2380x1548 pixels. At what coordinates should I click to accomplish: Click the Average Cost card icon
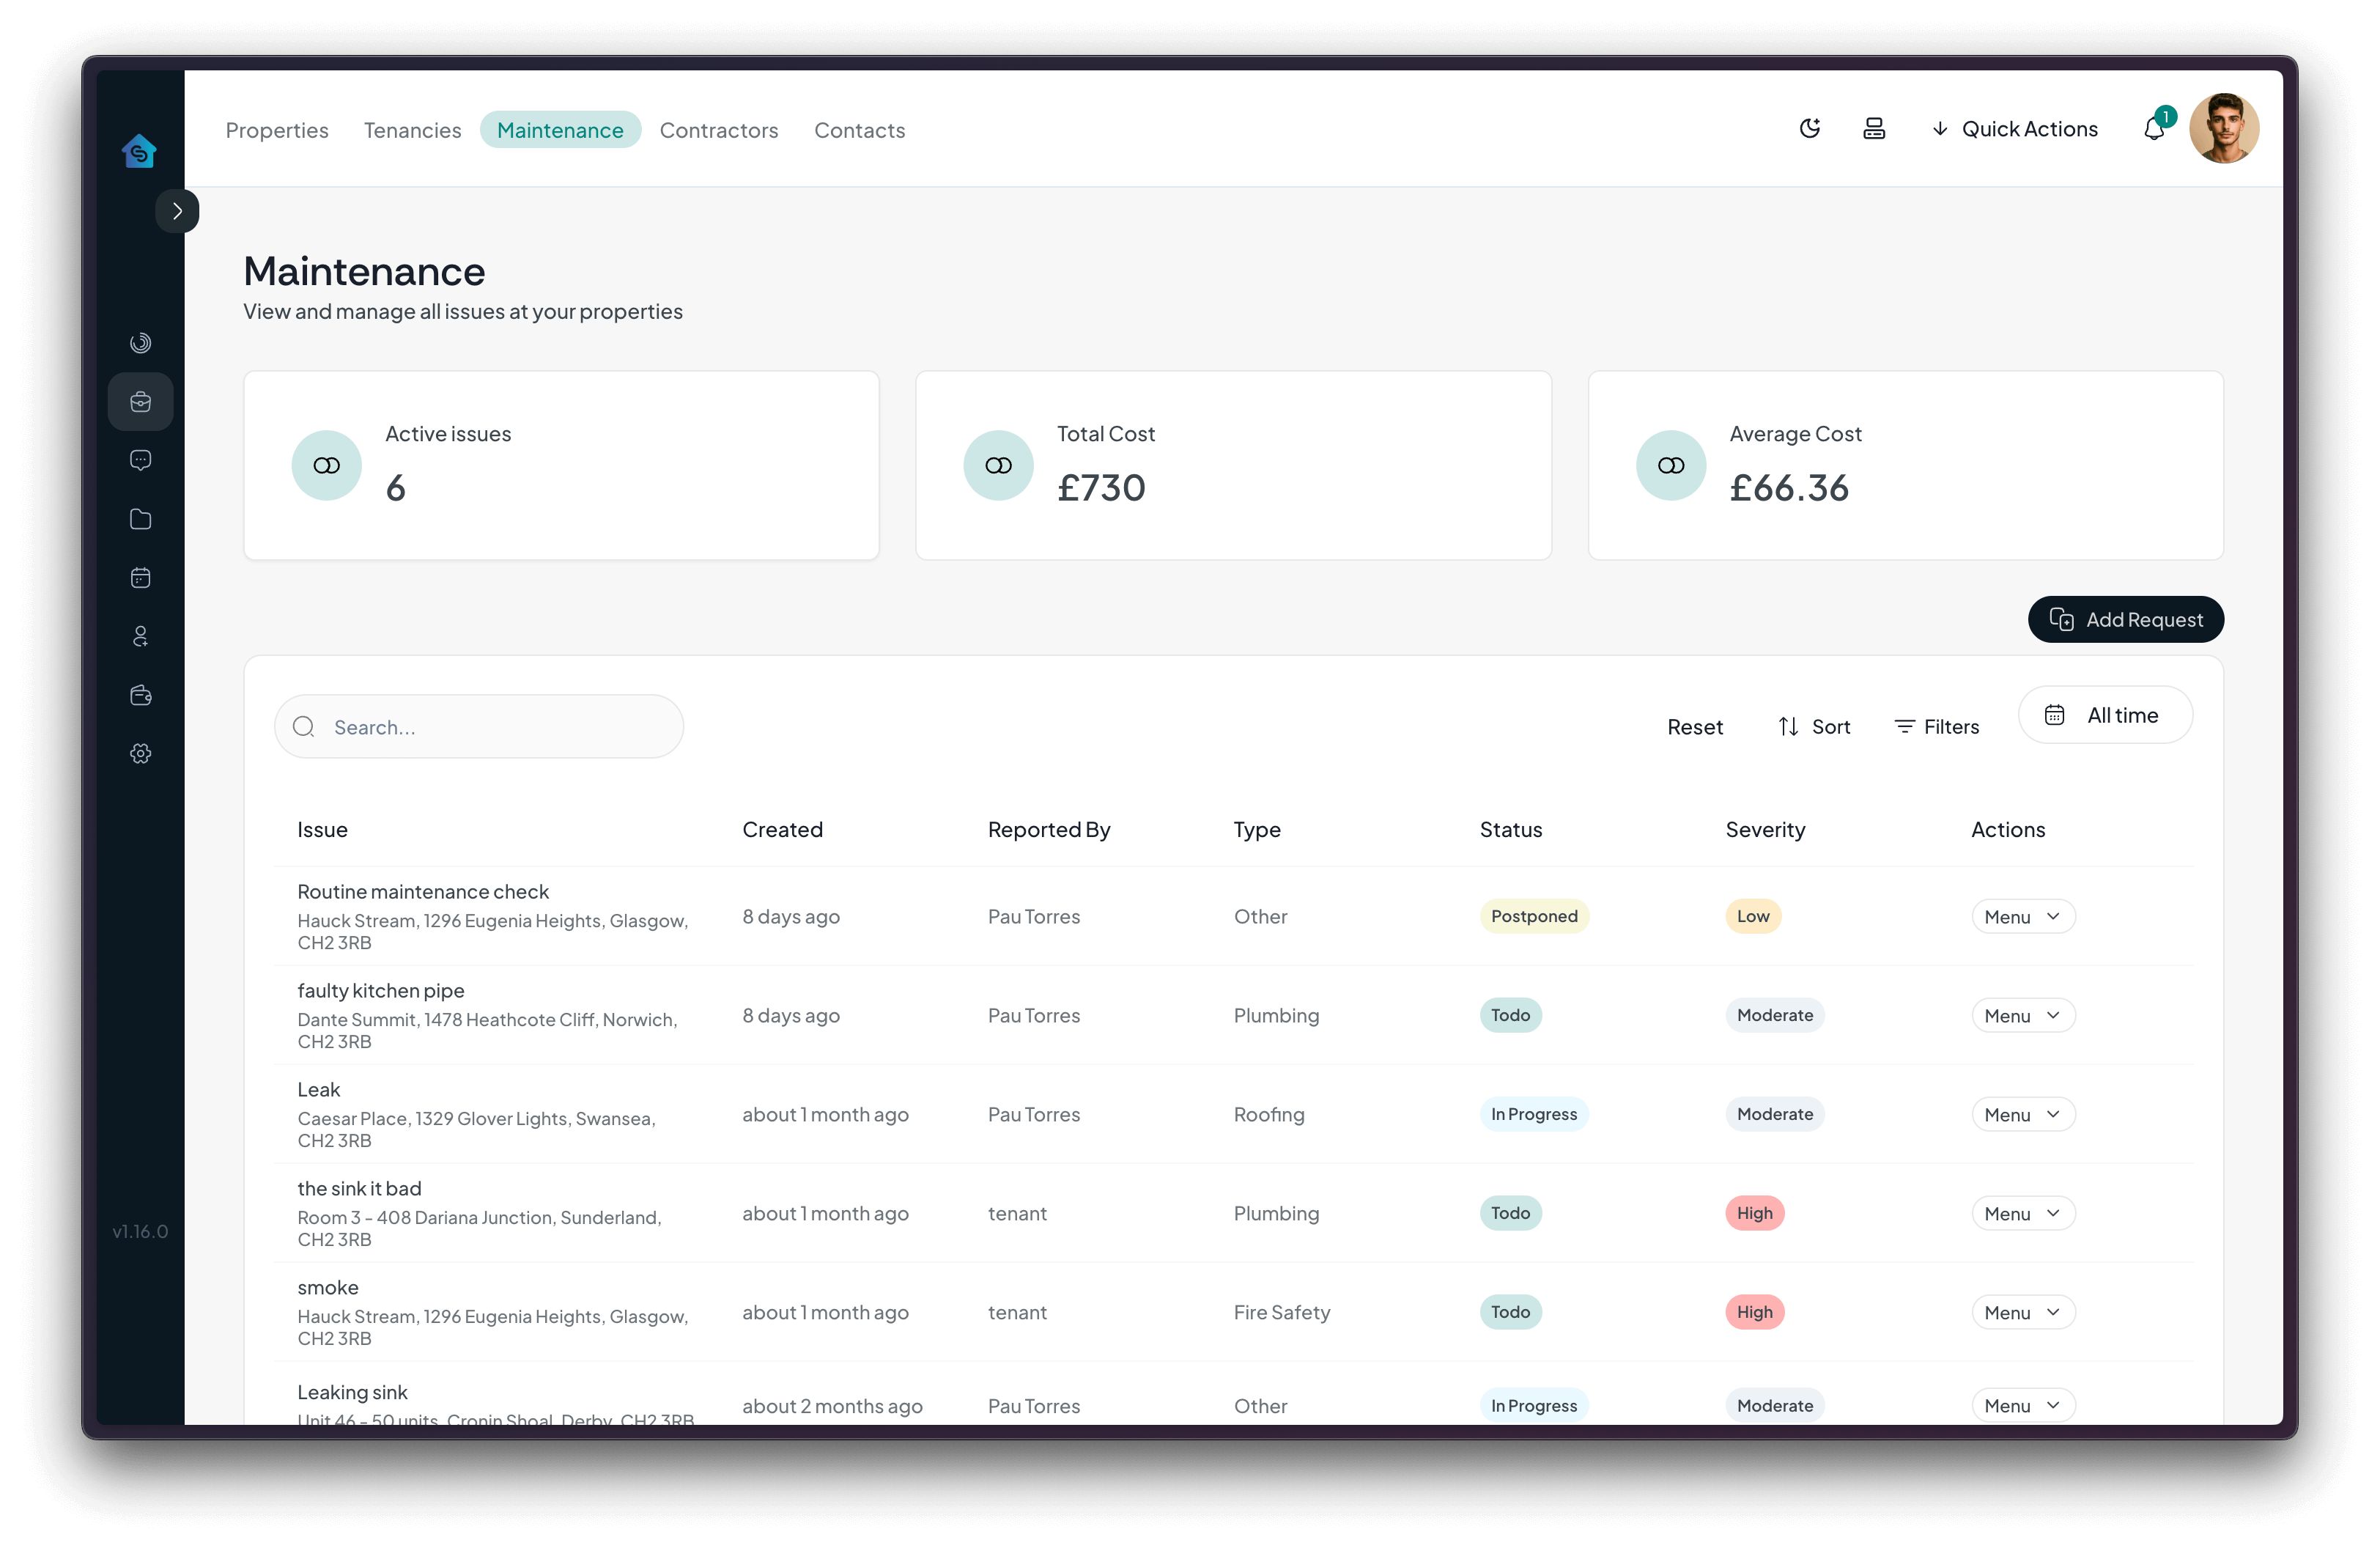(1671, 465)
